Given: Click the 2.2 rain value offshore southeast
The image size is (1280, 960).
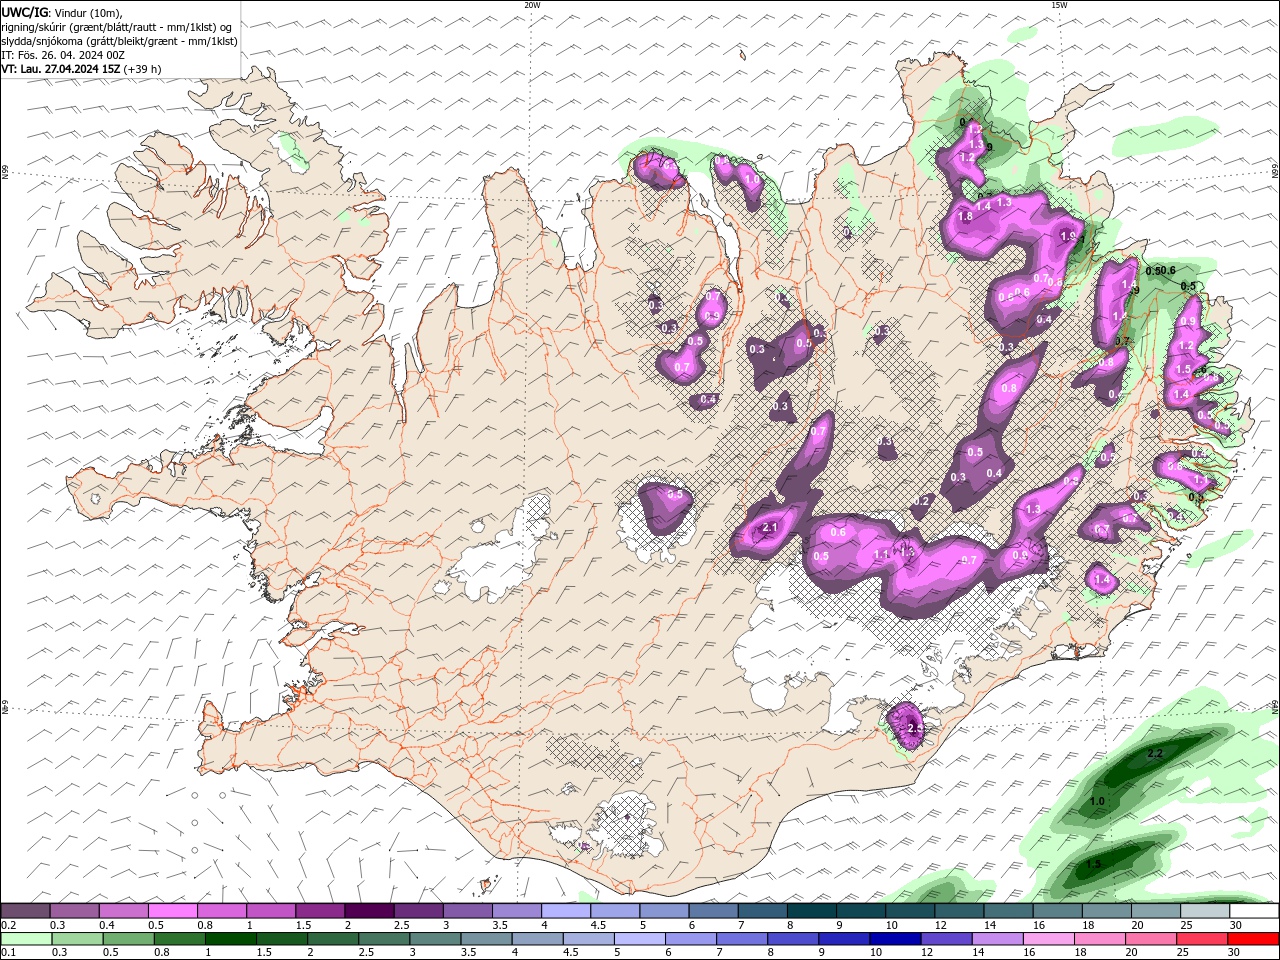Looking at the screenshot, I should click(x=1155, y=753).
